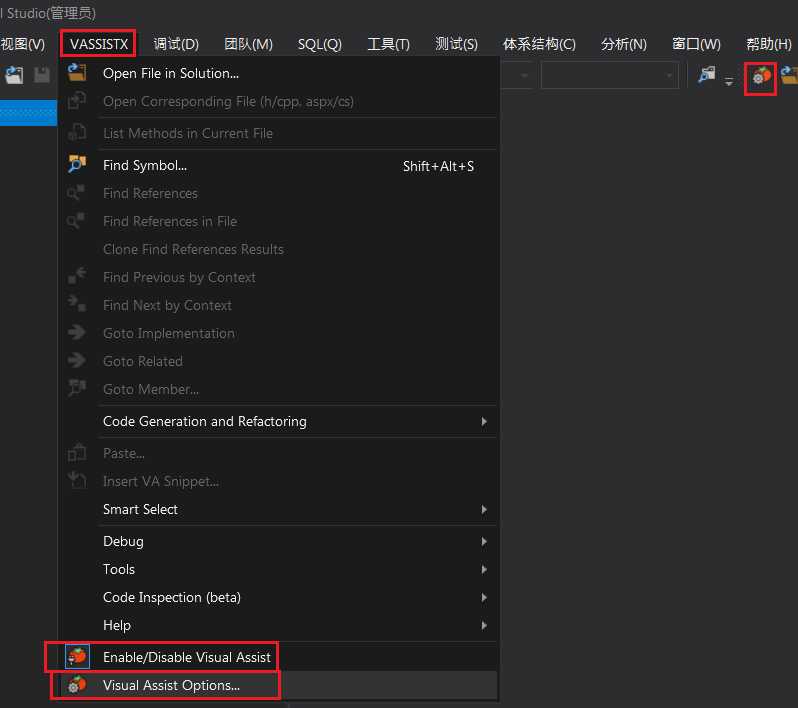Expand Code Inspection (beta) submenu

[278, 597]
